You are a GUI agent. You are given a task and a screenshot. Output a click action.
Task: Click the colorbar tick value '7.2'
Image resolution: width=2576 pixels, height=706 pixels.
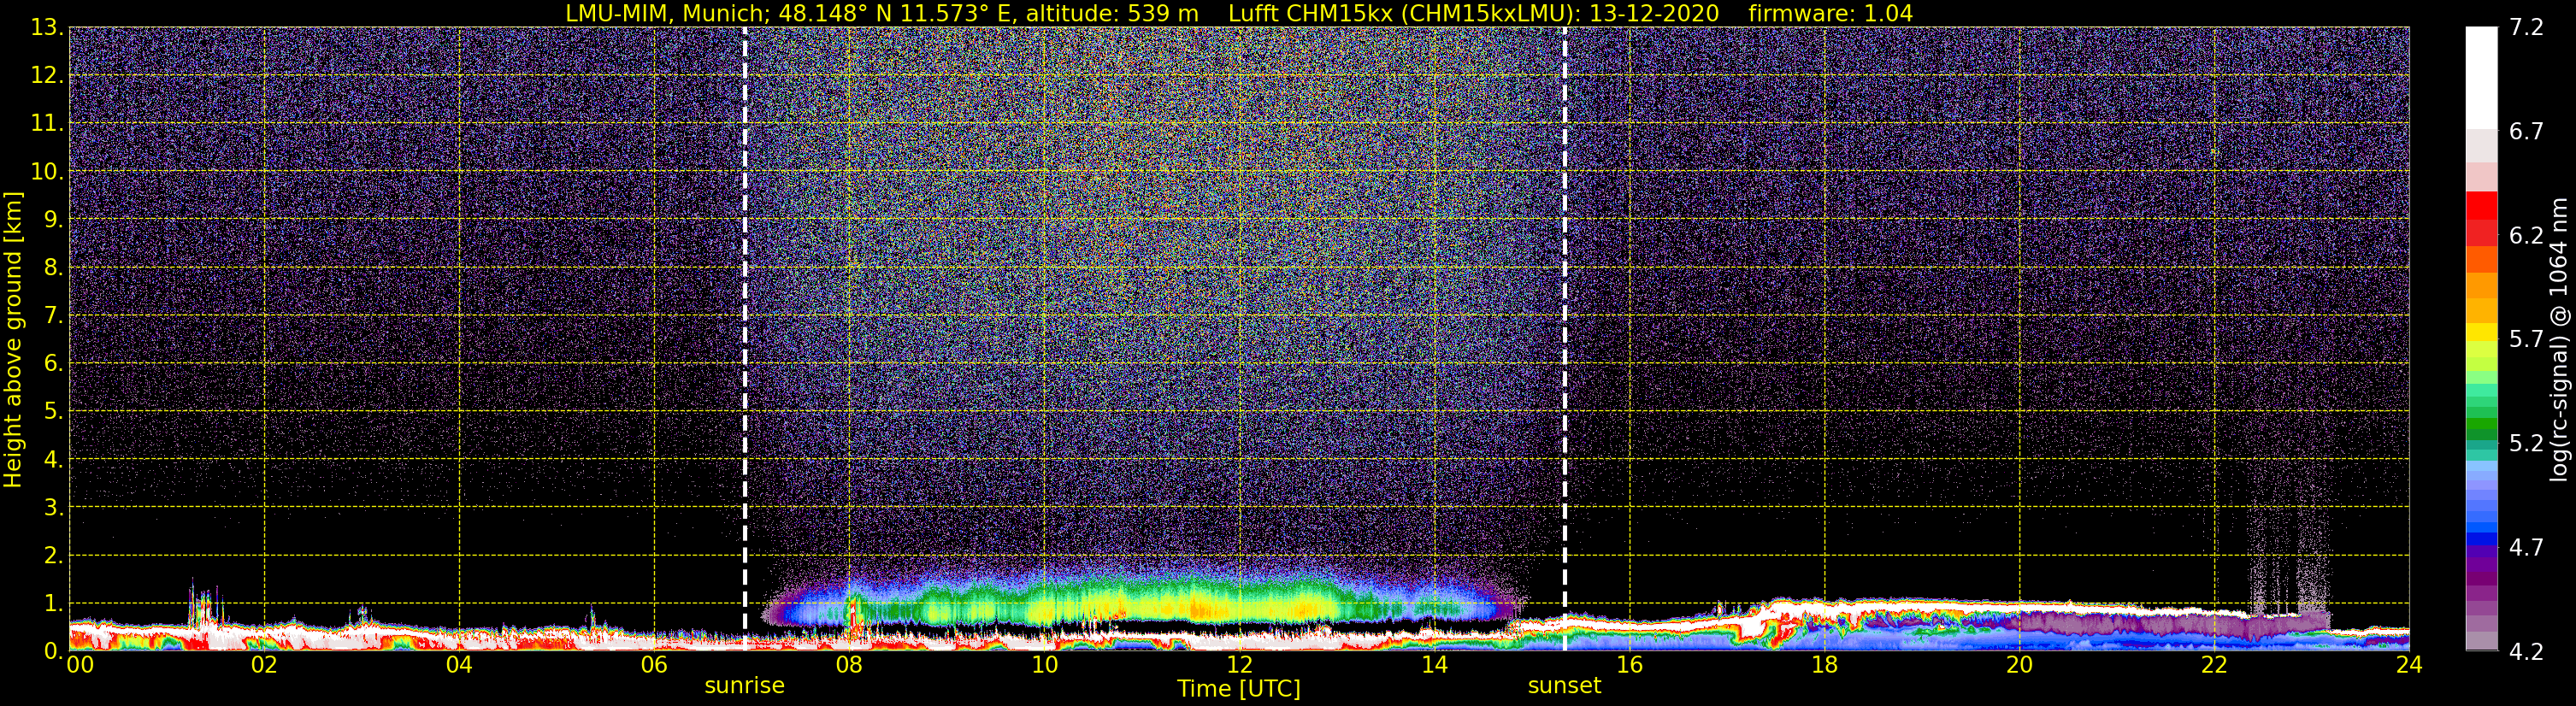2526,27
